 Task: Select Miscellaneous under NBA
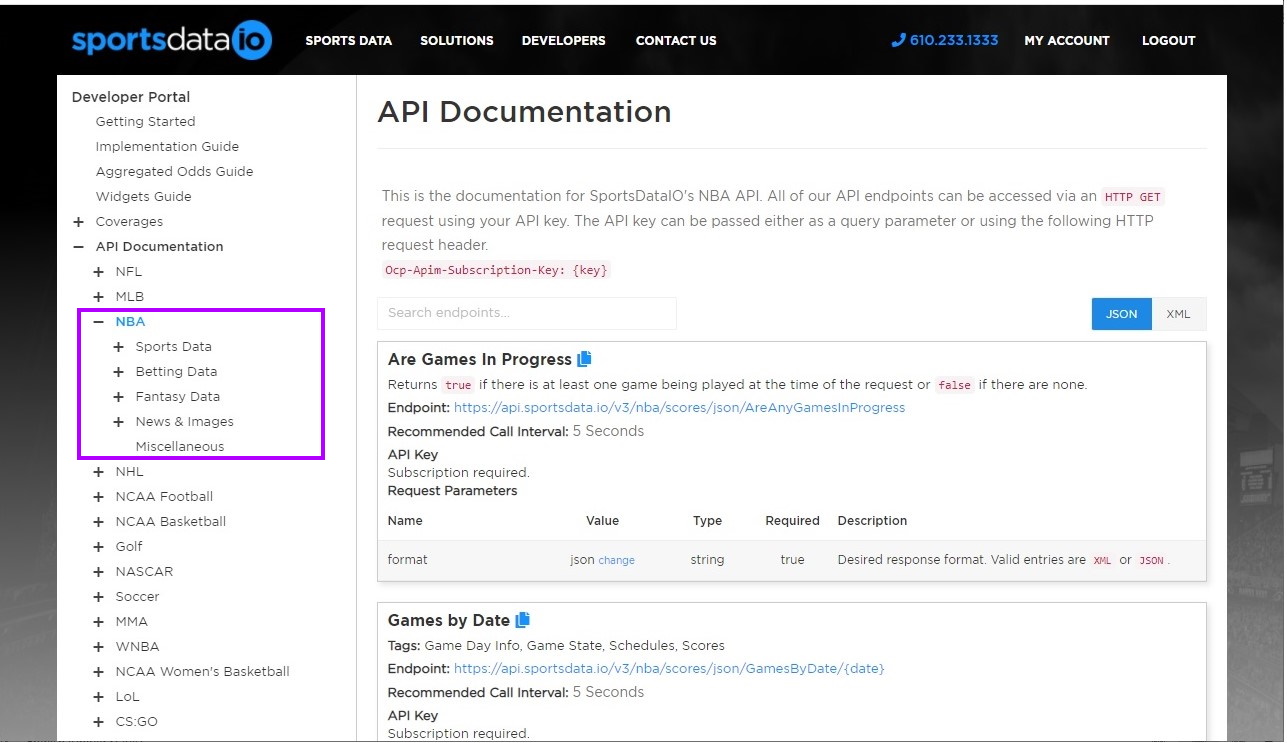[x=180, y=447]
